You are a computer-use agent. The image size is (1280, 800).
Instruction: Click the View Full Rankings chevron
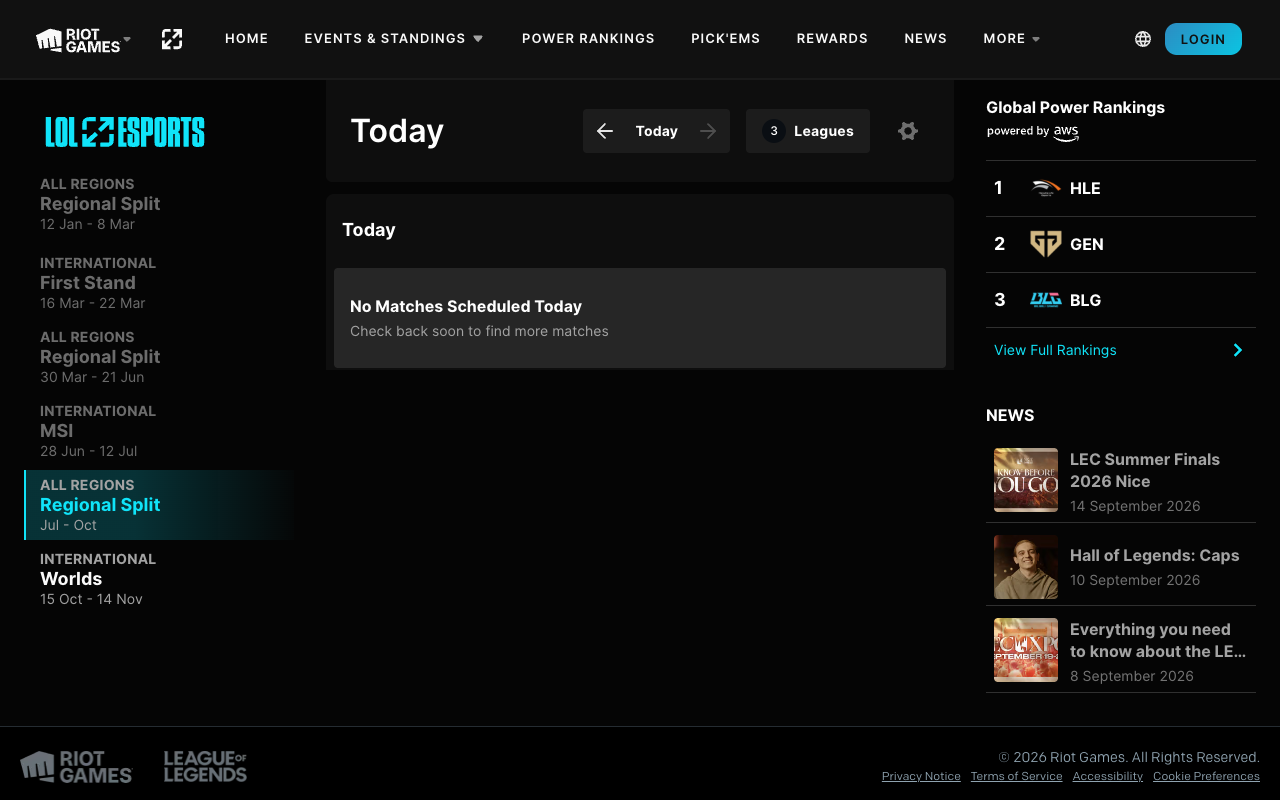(x=1238, y=350)
